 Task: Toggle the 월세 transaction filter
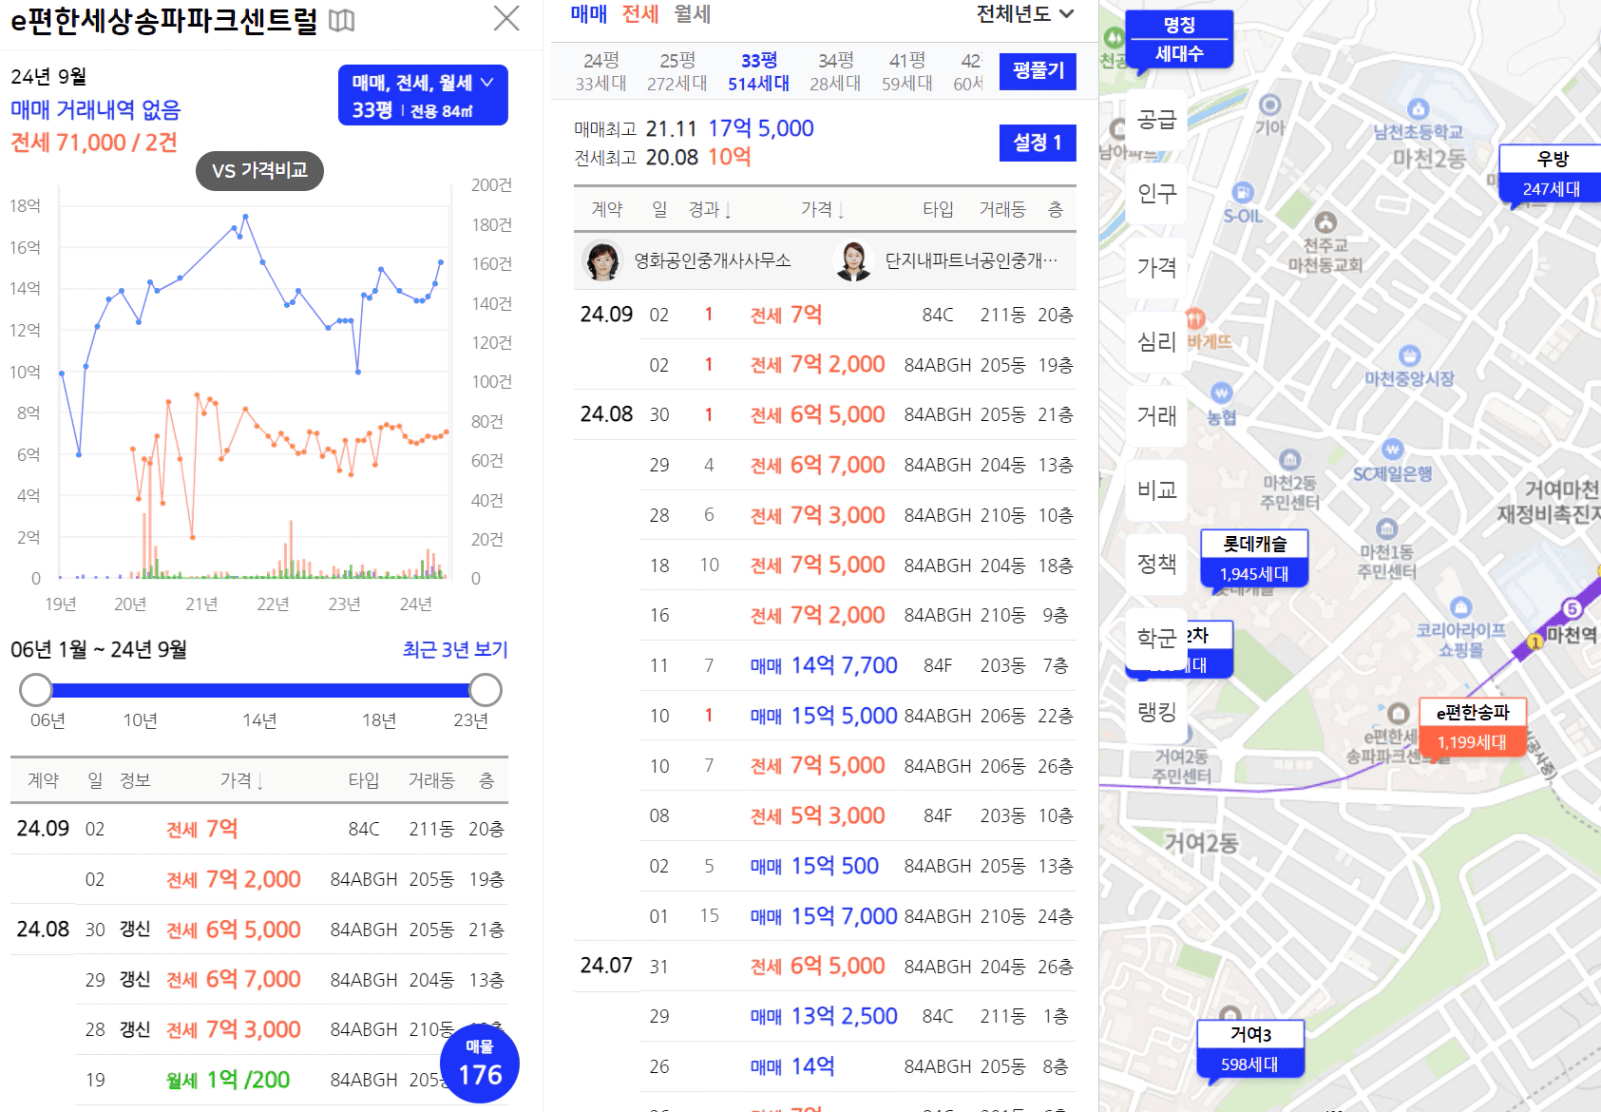pyautogui.click(x=692, y=14)
